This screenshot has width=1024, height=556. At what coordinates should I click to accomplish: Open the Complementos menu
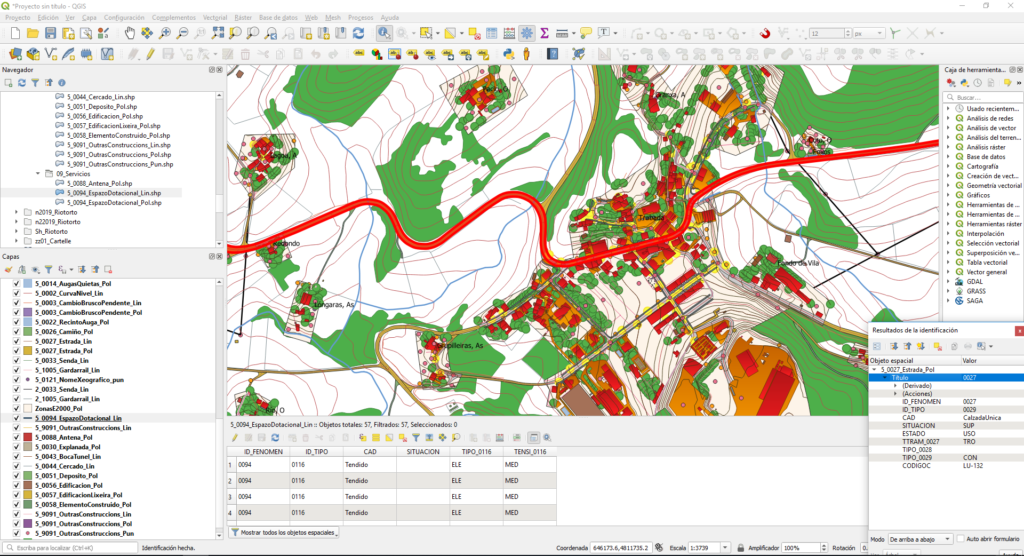click(174, 18)
